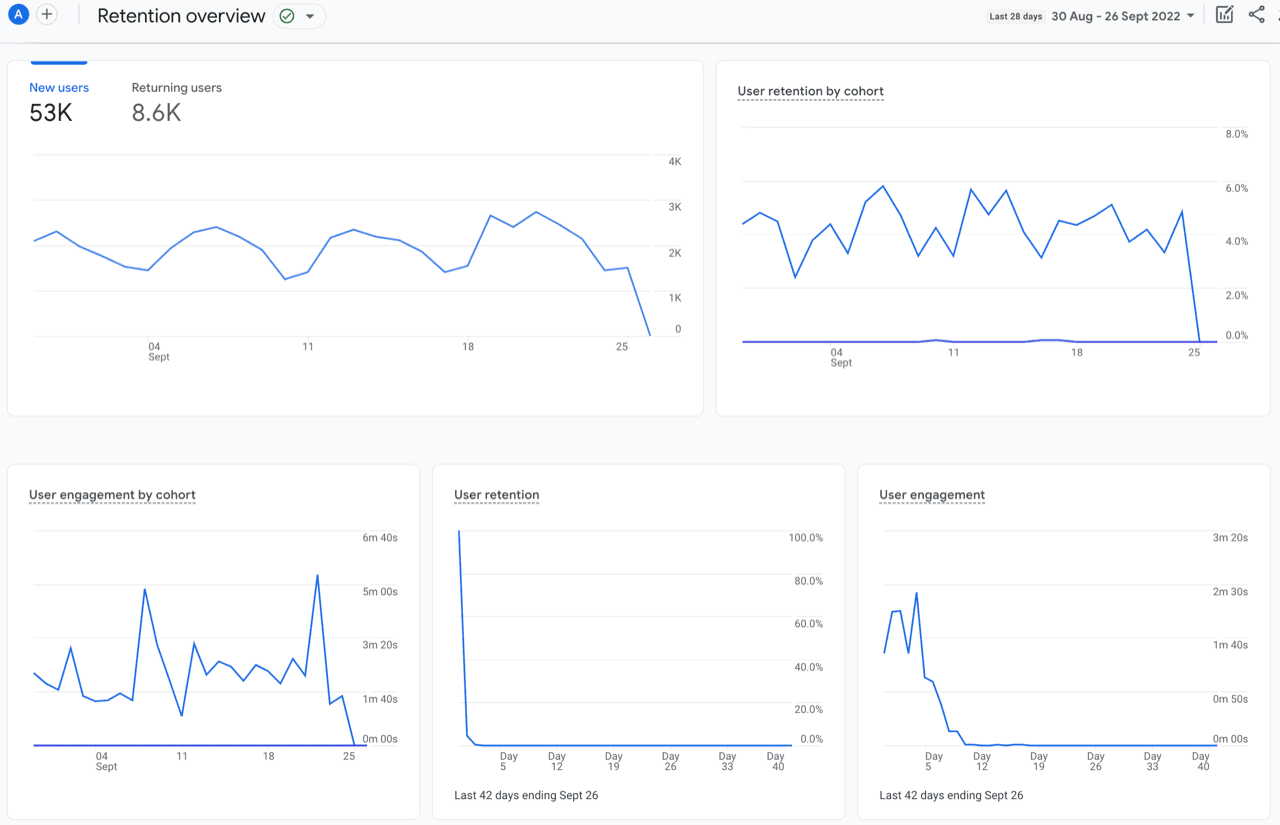Viewport: 1280px width, 825px height.
Task: Click the green data quality checkmark icon
Action: 287,16
